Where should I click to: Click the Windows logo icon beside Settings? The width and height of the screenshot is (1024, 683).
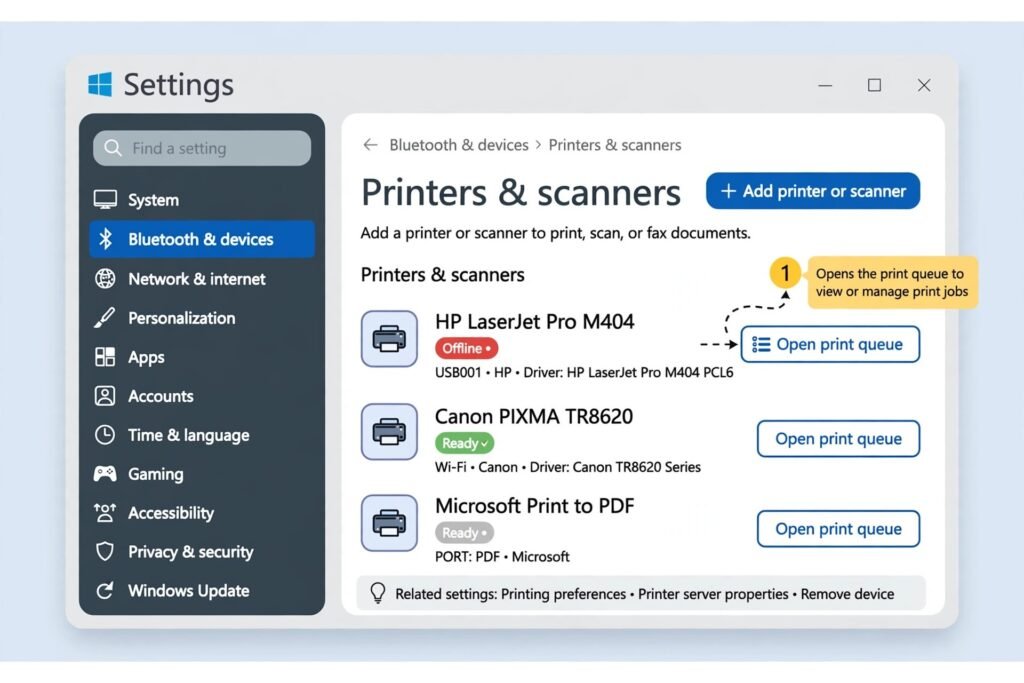tap(100, 85)
